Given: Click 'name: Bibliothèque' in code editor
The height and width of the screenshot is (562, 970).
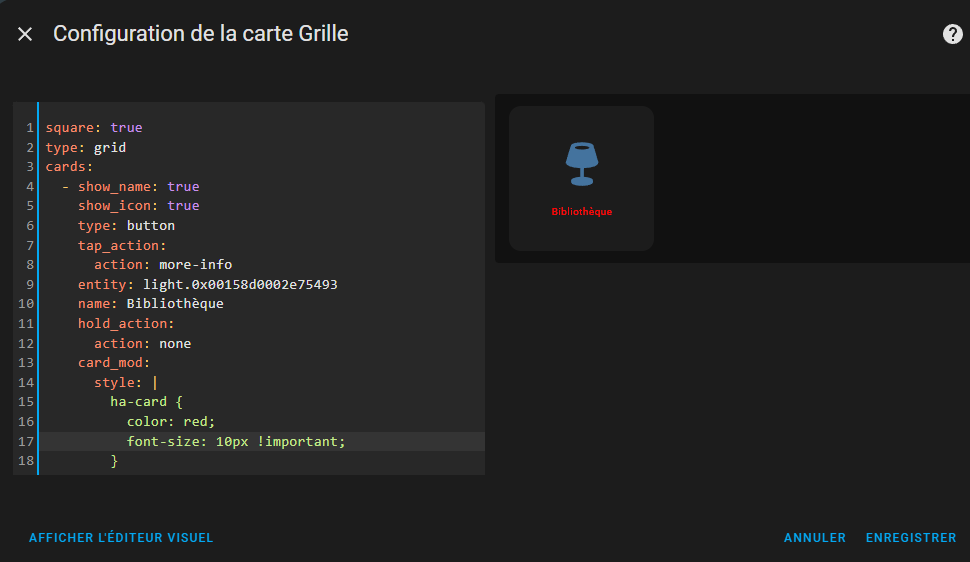Looking at the screenshot, I should pos(151,303).
